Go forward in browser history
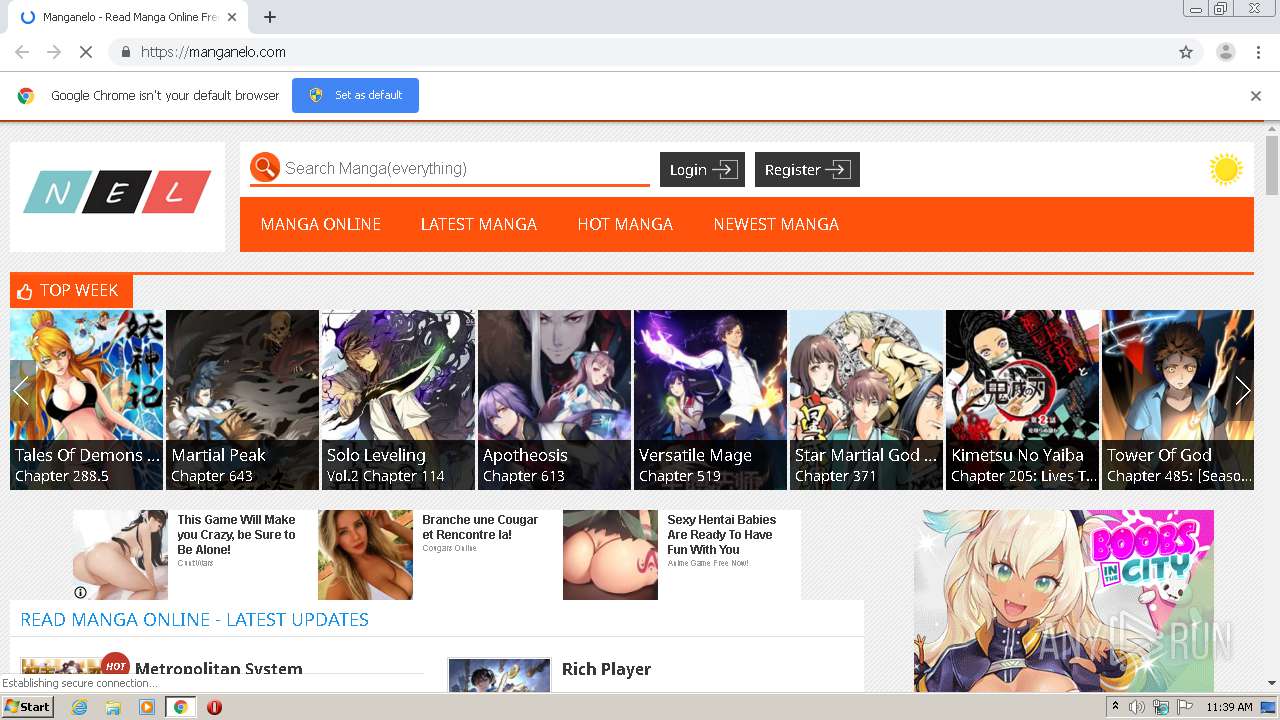The image size is (1280, 720). pyautogui.click(x=54, y=52)
